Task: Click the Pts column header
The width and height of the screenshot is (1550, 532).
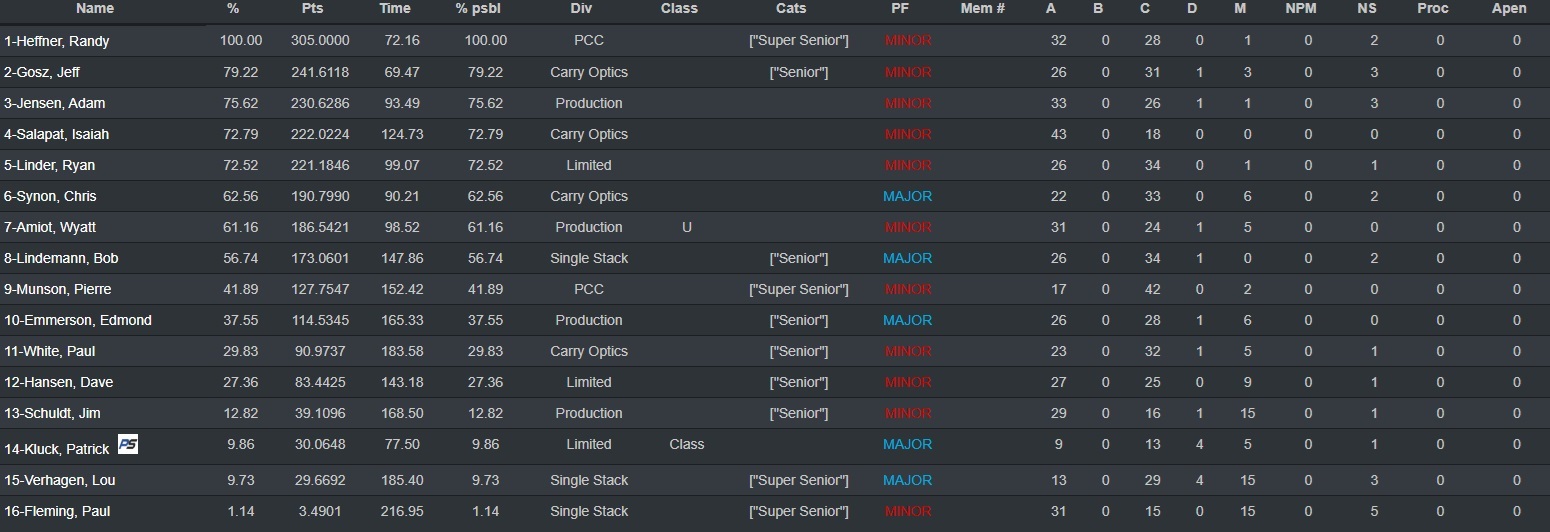Action: [x=312, y=8]
